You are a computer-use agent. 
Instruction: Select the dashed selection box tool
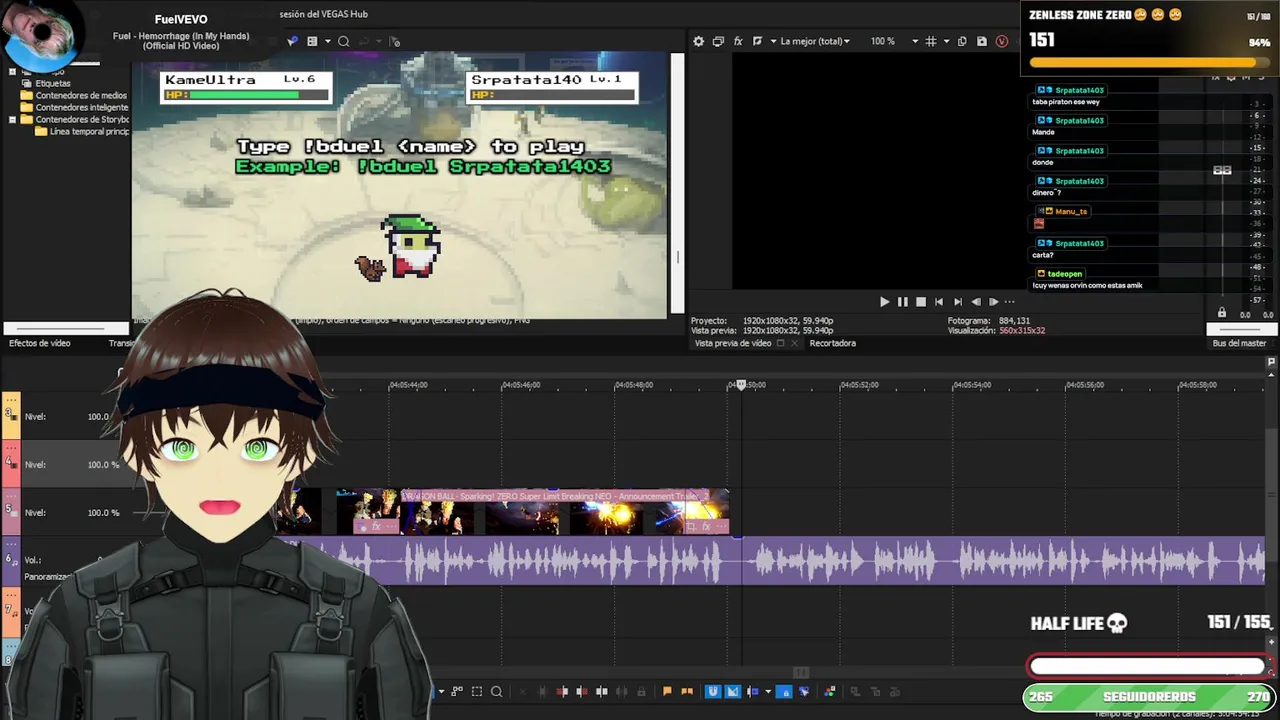477,691
